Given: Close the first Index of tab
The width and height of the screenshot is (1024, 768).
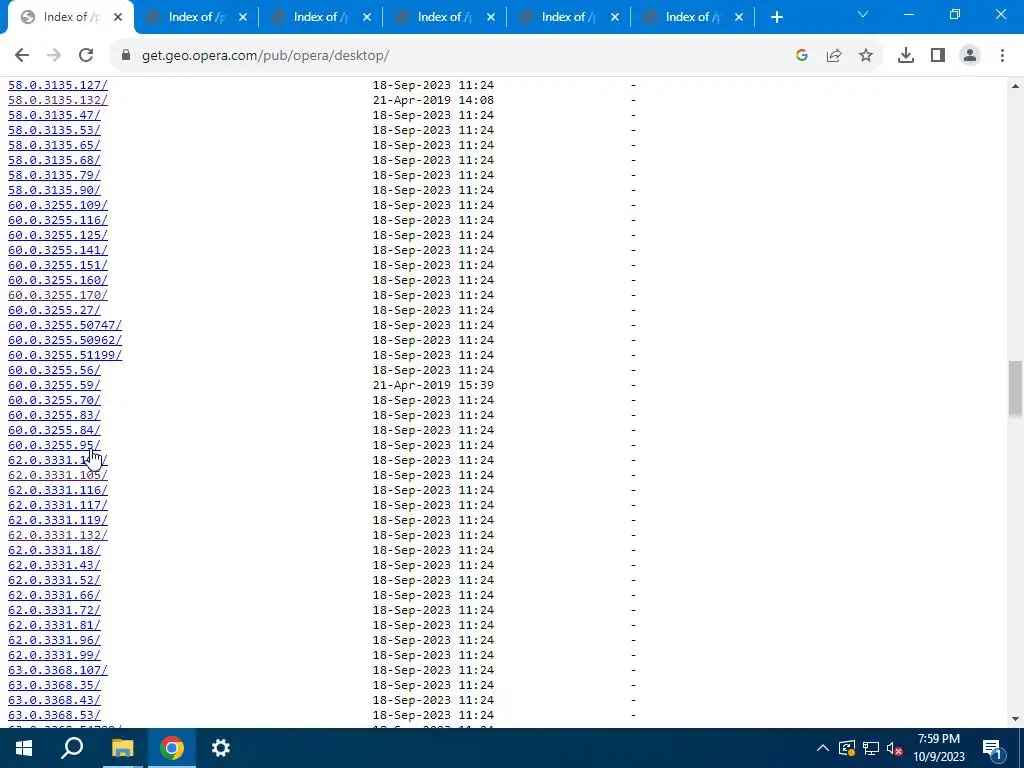Looking at the screenshot, I should tap(118, 18).
